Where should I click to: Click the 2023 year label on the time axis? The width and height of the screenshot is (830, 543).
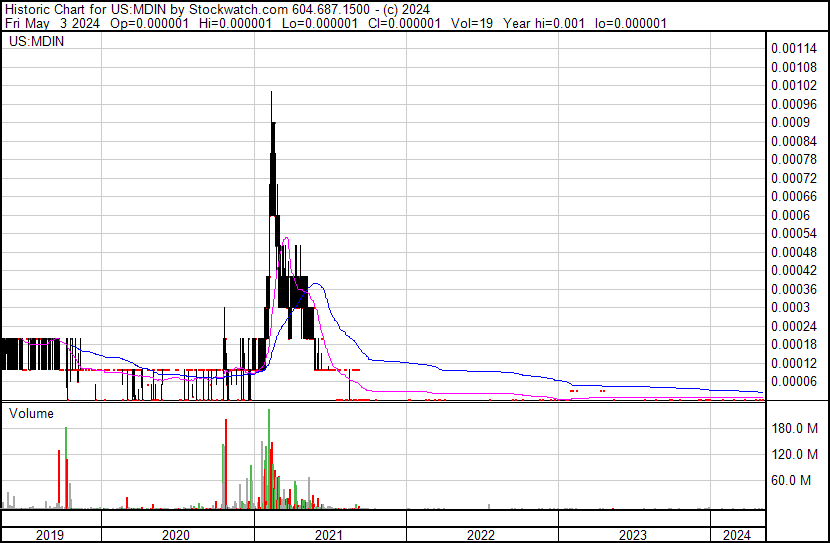633,535
